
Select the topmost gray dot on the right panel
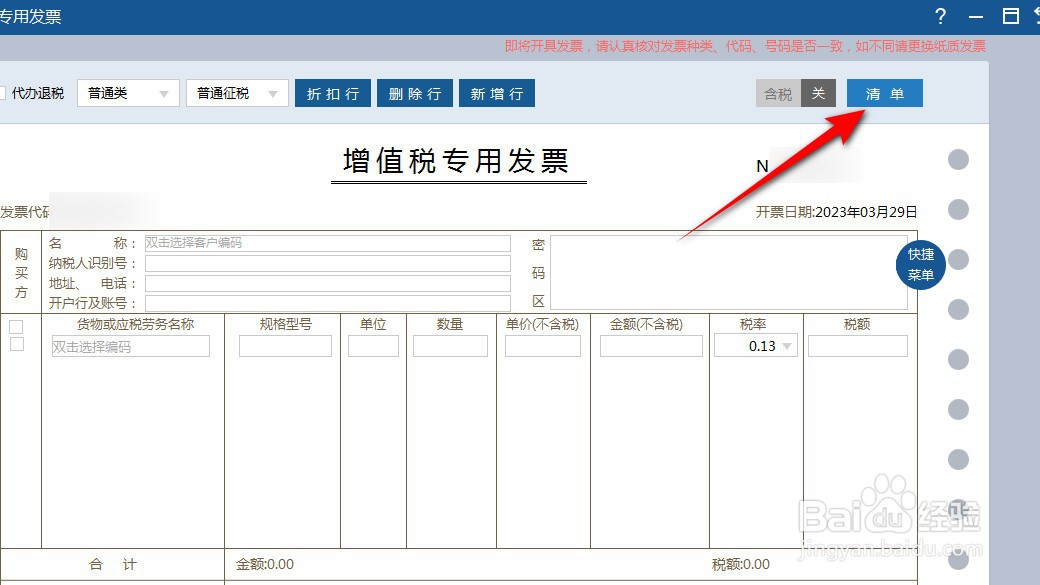point(958,158)
